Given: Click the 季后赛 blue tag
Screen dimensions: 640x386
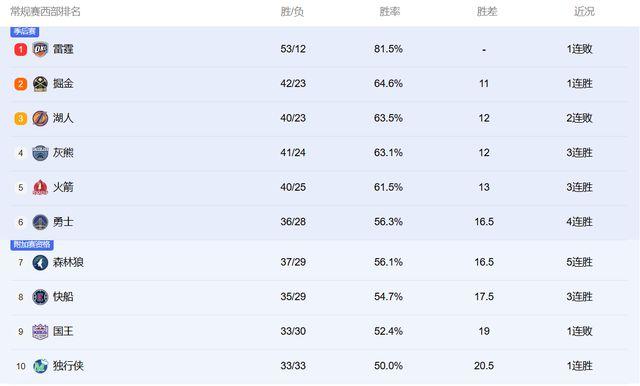Looking at the screenshot, I should click(x=24, y=31).
